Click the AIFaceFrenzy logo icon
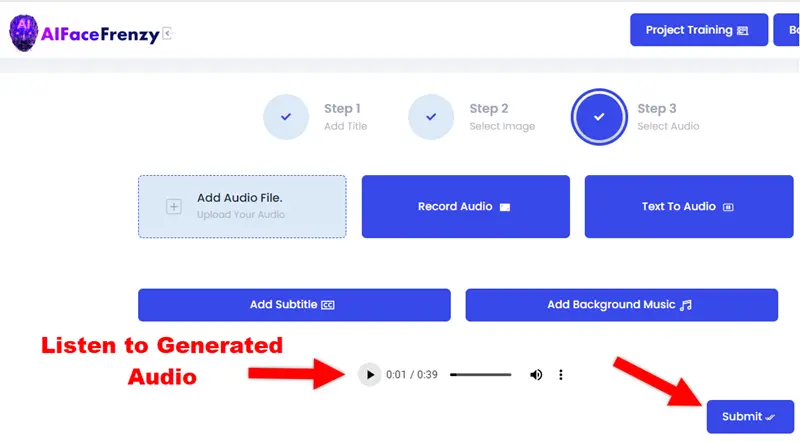The width and height of the screenshot is (800, 442). click(23, 33)
